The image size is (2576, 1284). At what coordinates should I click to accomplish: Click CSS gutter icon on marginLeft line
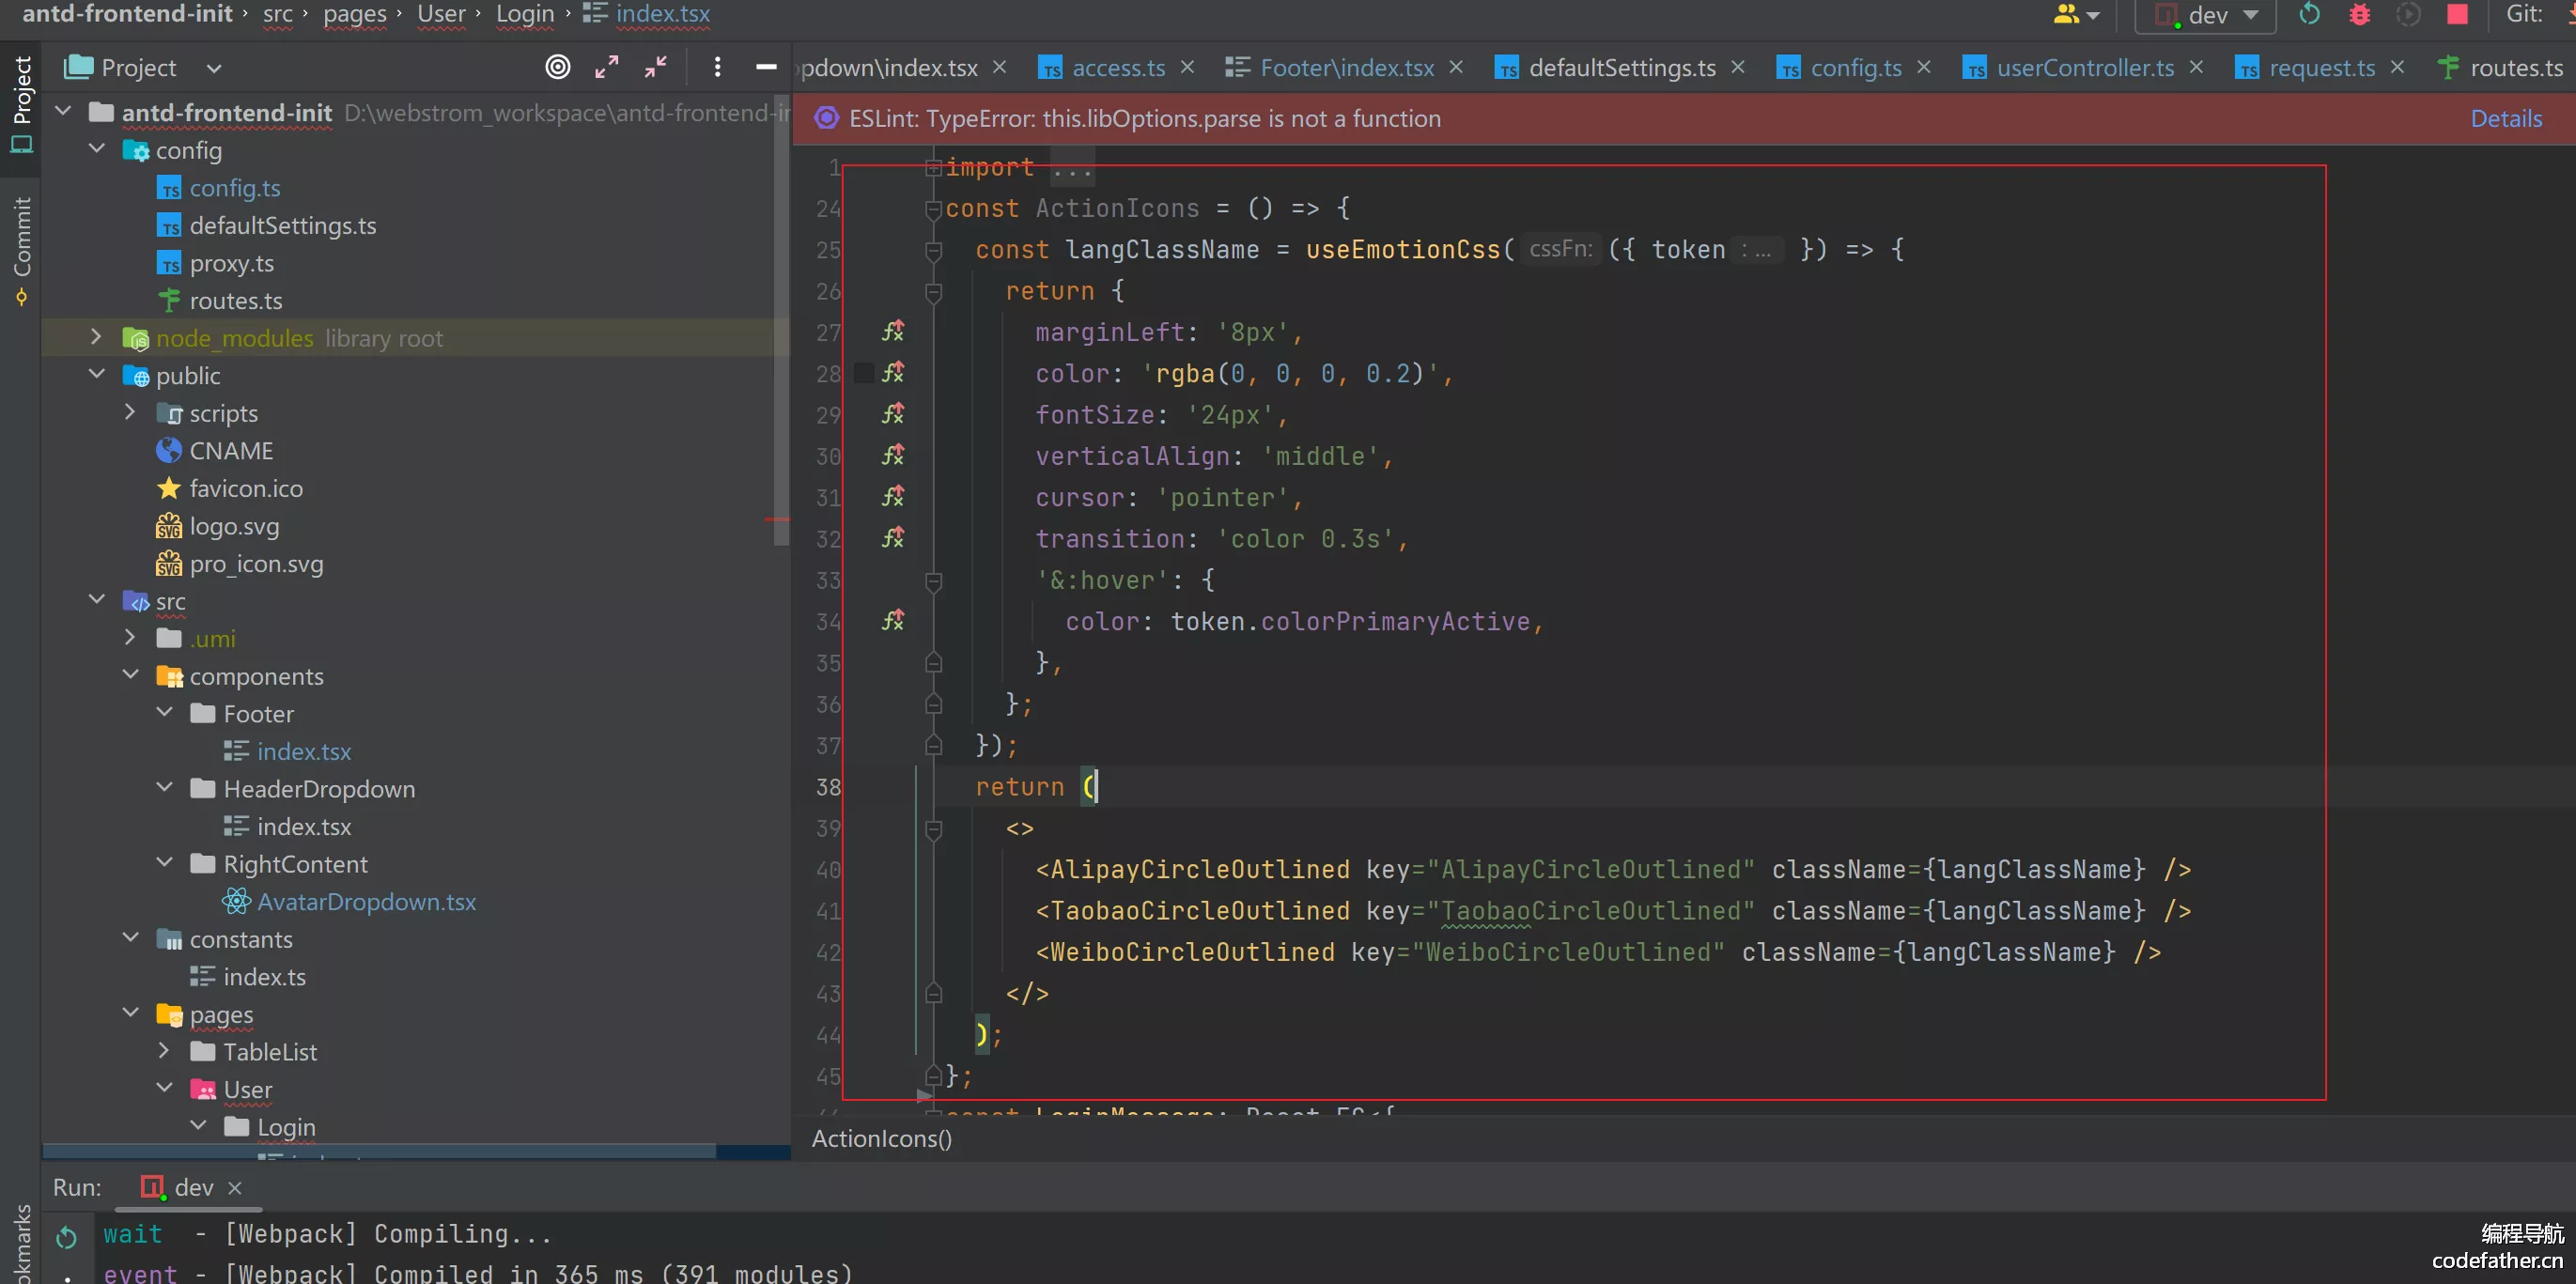point(893,331)
